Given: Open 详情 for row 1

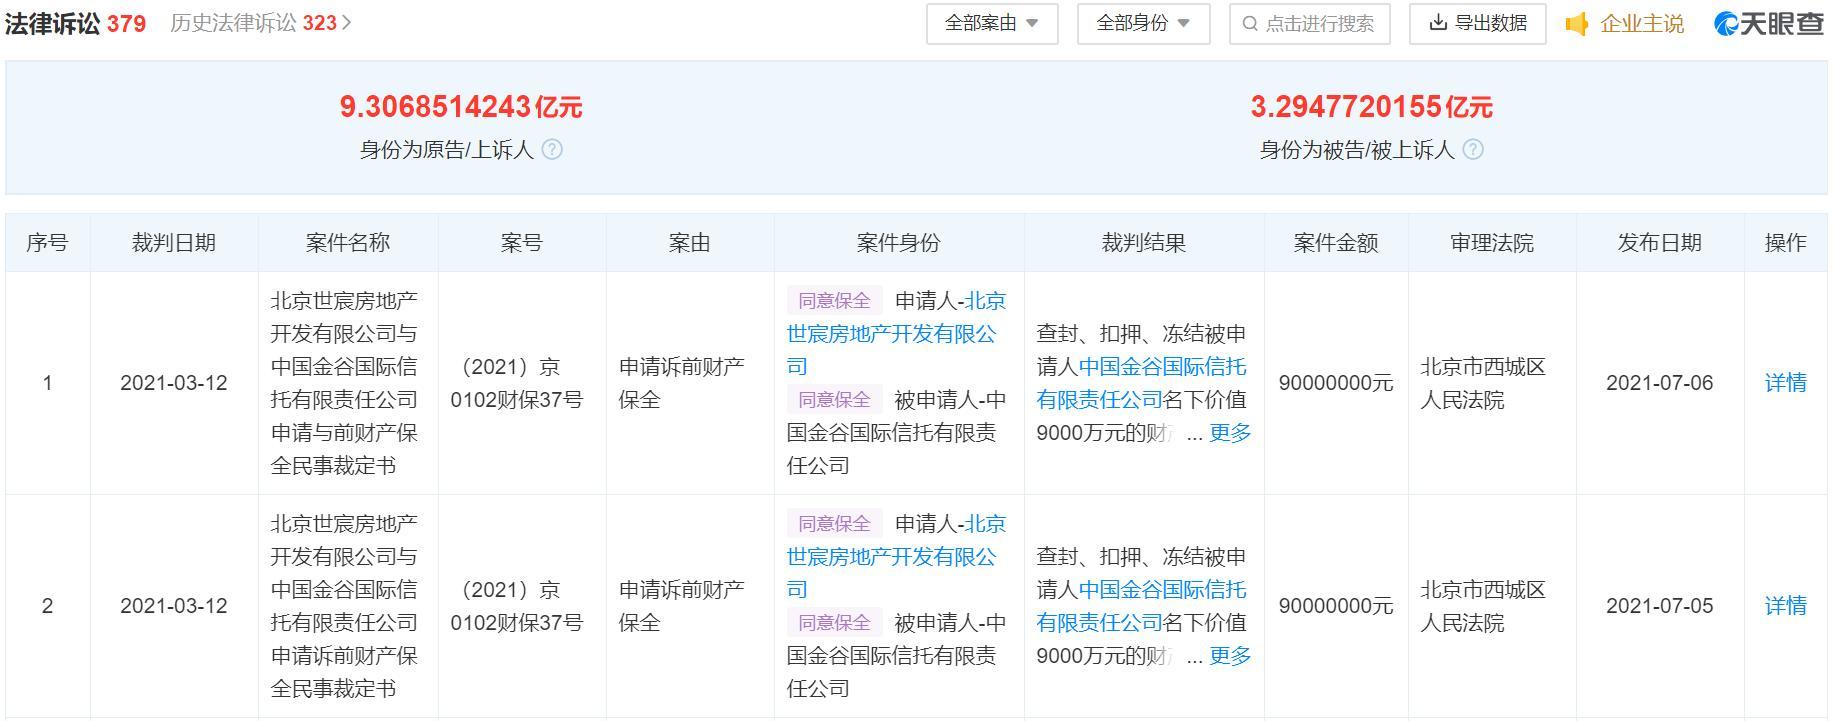Looking at the screenshot, I should coord(1786,383).
